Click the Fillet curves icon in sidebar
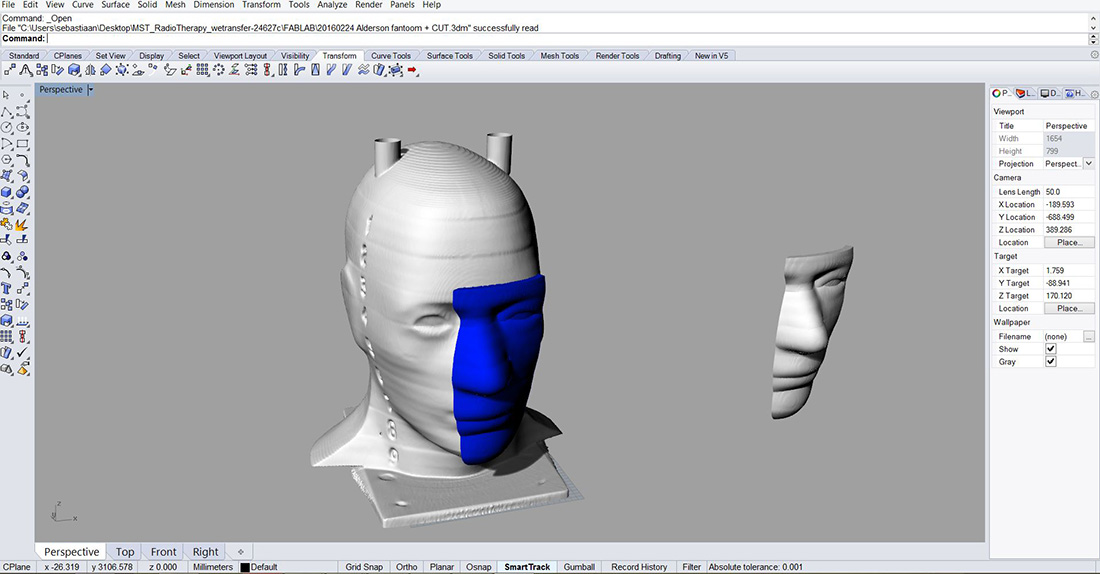Viewport: 1100px width, 574px height. point(22,159)
